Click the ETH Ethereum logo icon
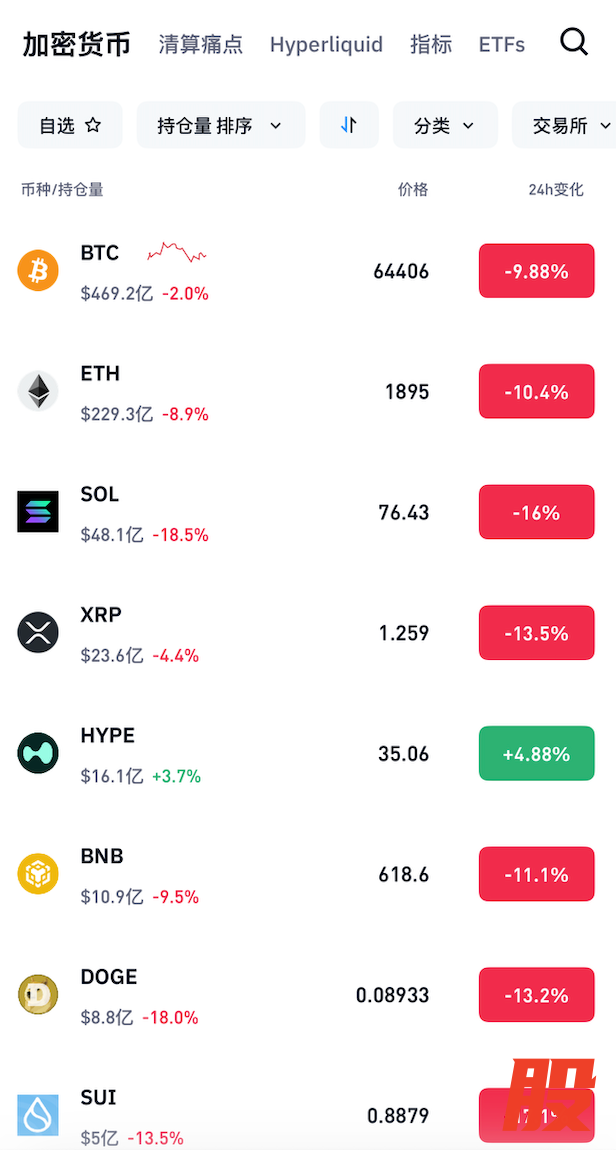The height and width of the screenshot is (1150, 616). [38, 391]
